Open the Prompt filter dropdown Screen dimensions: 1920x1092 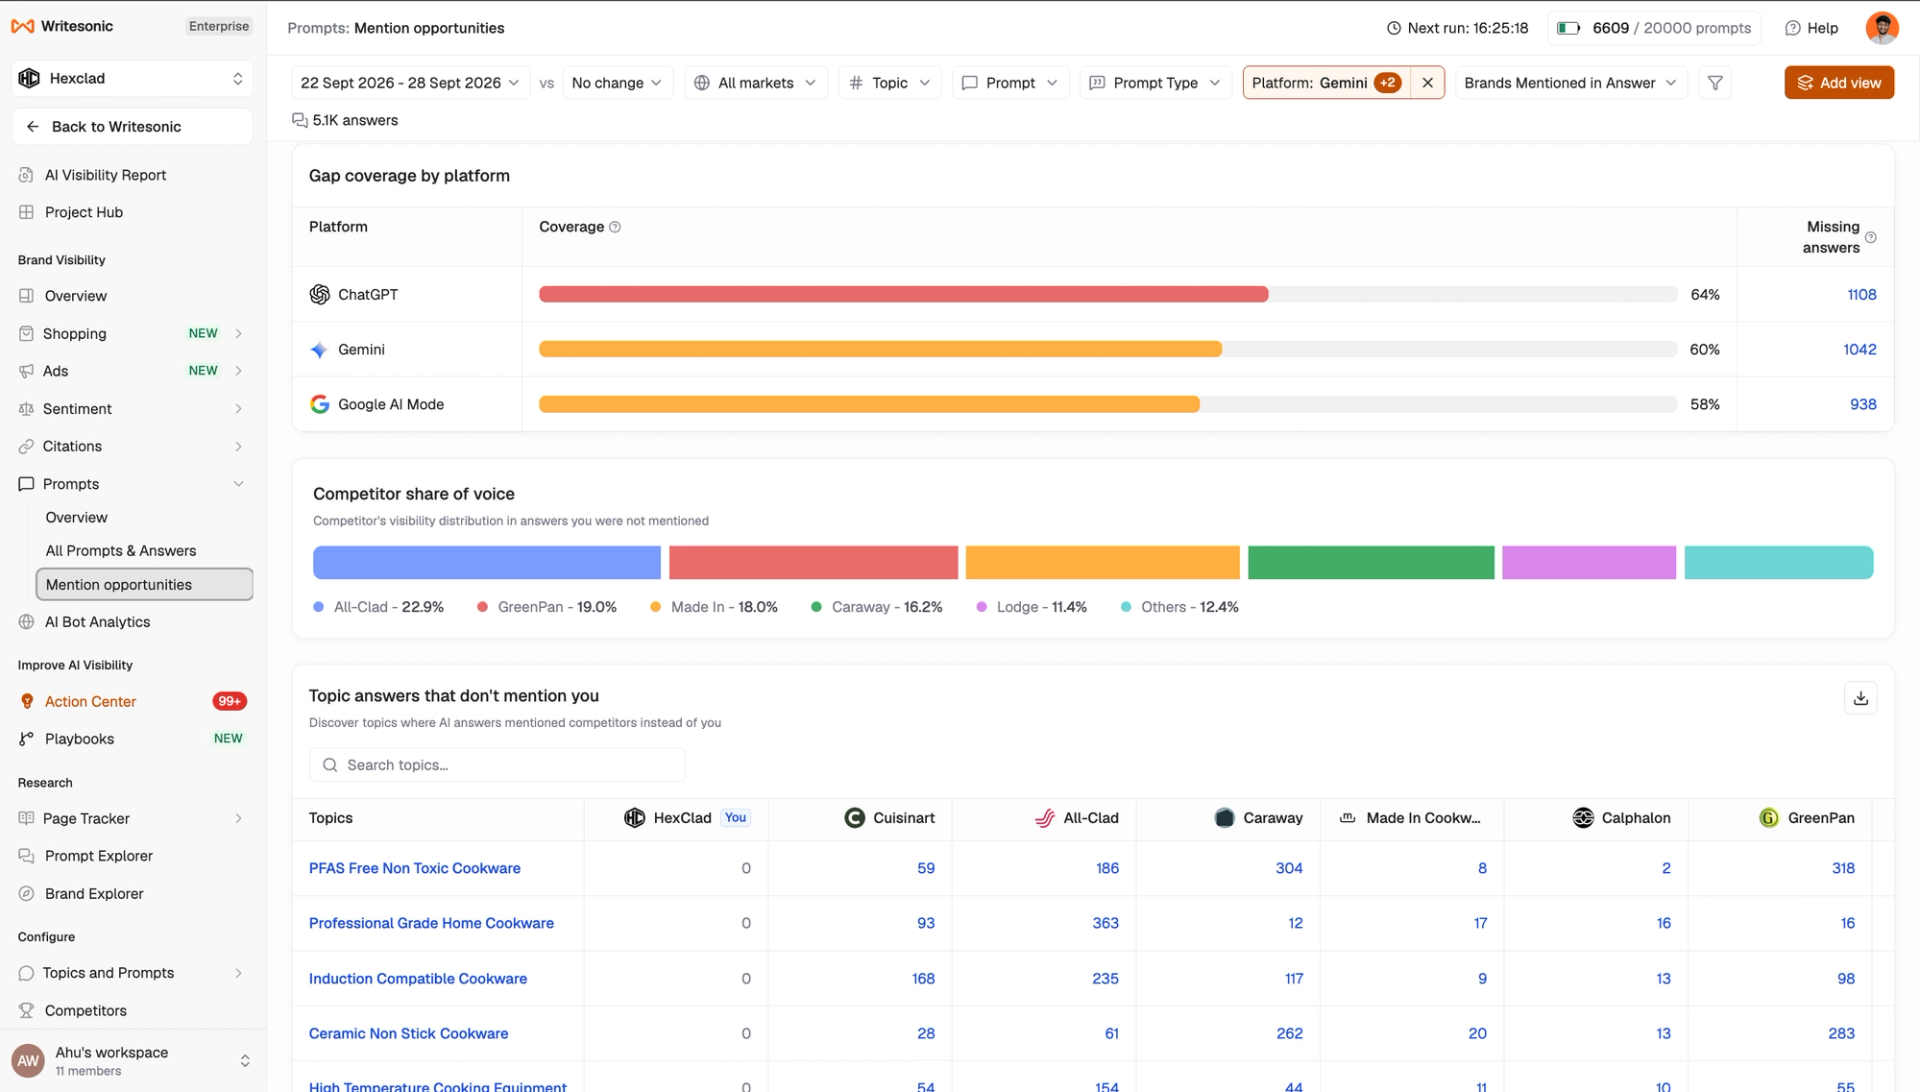pyautogui.click(x=1011, y=83)
